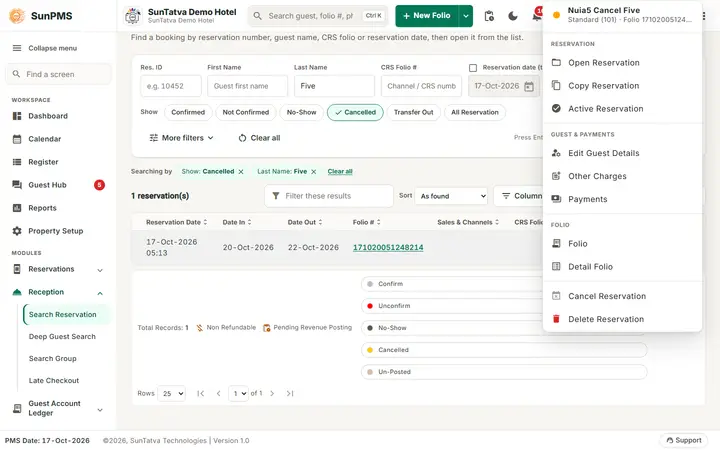Open the New Folio dropdown arrow
Screen dimensions: 720x450
(x=466, y=16)
